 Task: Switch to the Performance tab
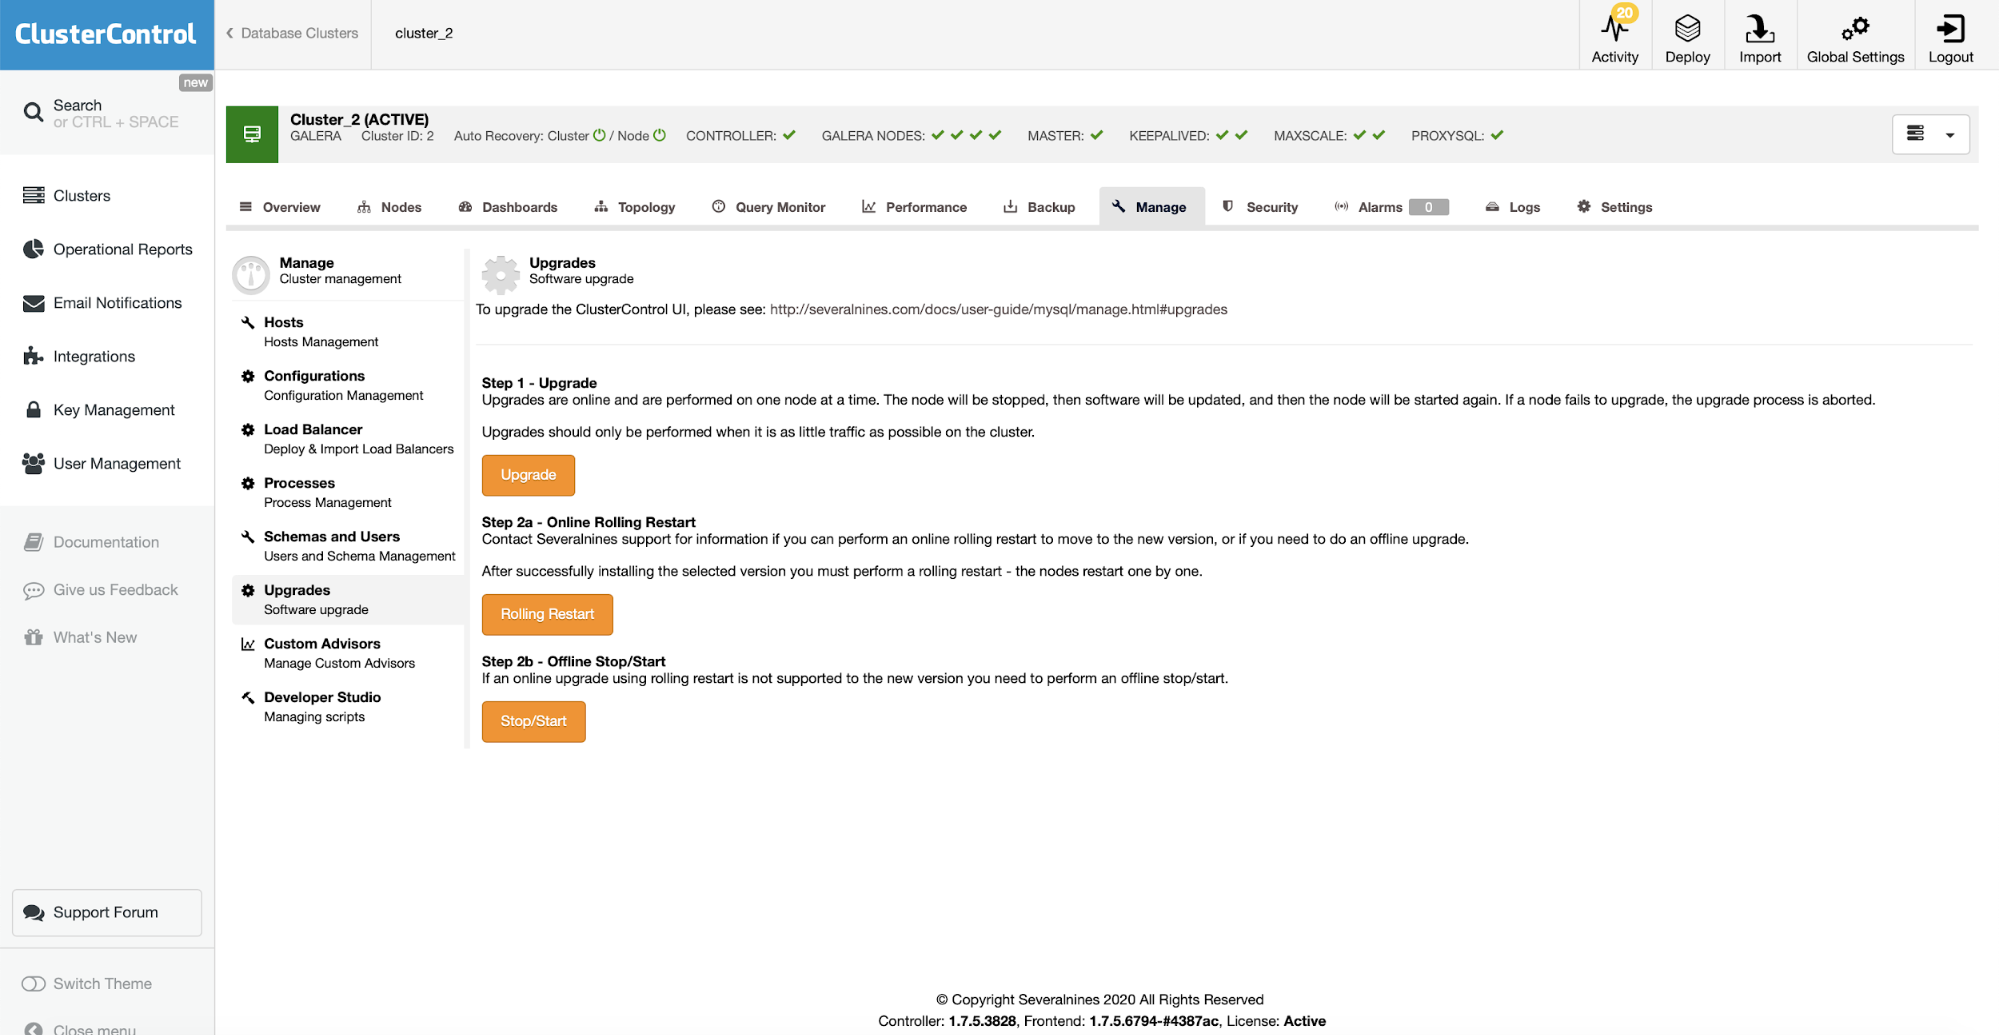(x=914, y=207)
